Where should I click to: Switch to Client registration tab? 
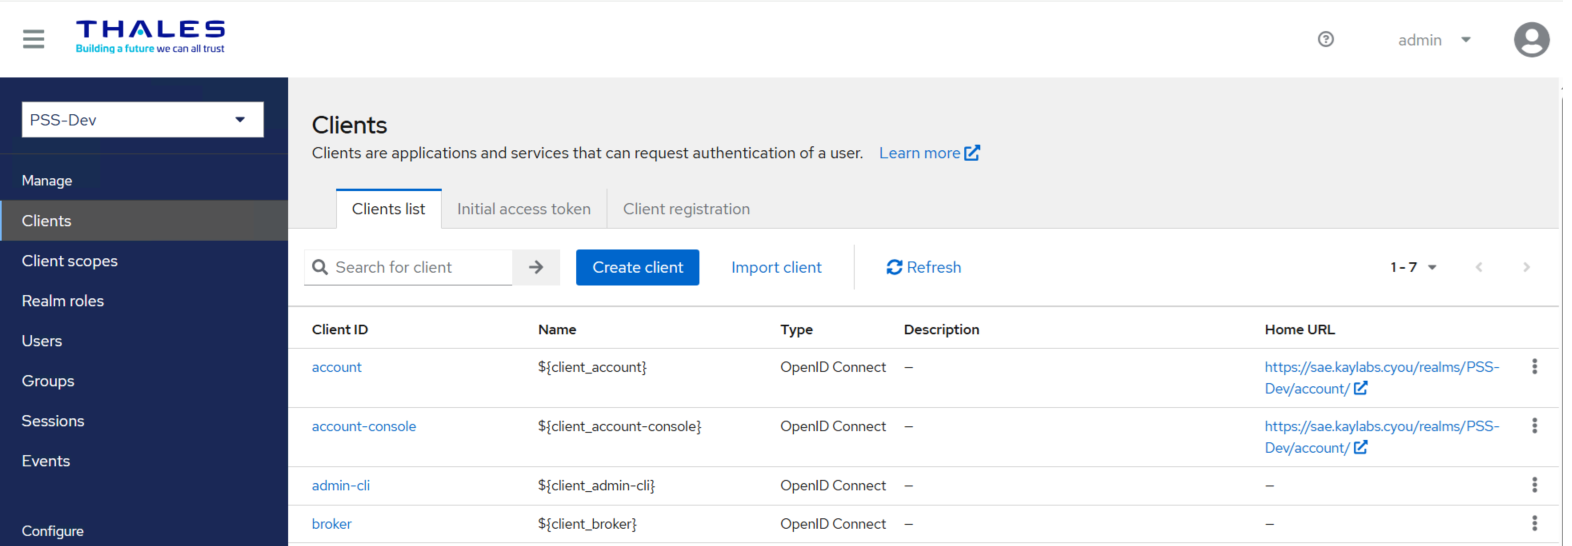coord(686,209)
